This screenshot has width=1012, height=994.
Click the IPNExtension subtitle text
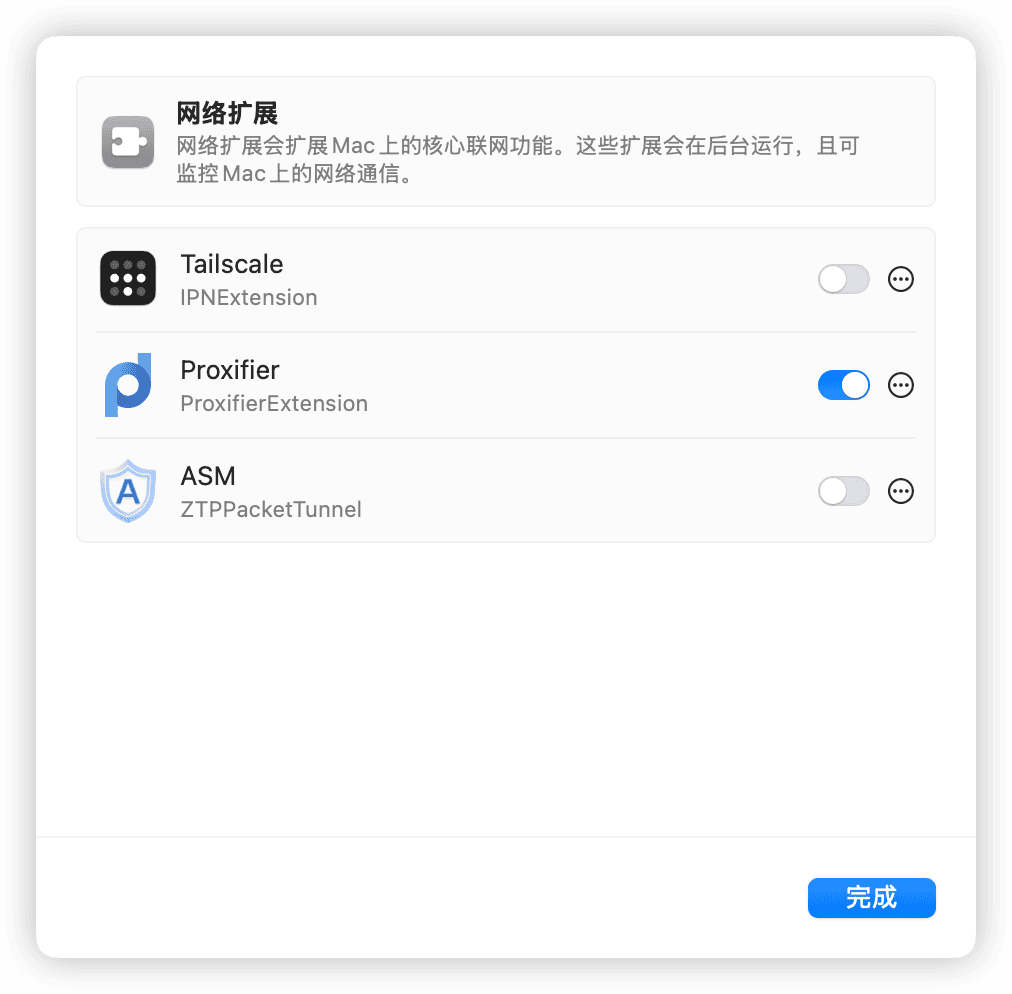pos(248,298)
